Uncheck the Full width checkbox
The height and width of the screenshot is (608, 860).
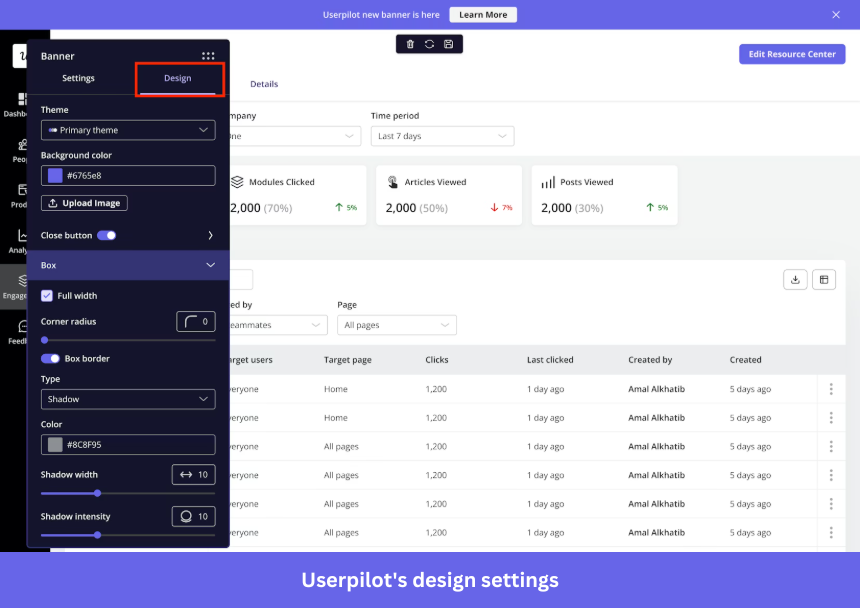[x=47, y=296]
